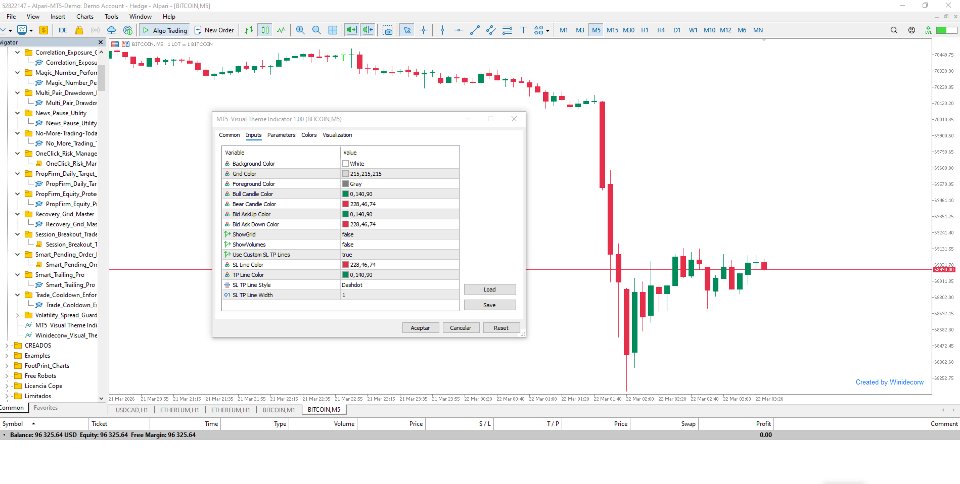The height and width of the screenshot is (484, 960).
Task: Open SL TP Line Style Dashdot dropdown
Action: (x=399, y=285)
